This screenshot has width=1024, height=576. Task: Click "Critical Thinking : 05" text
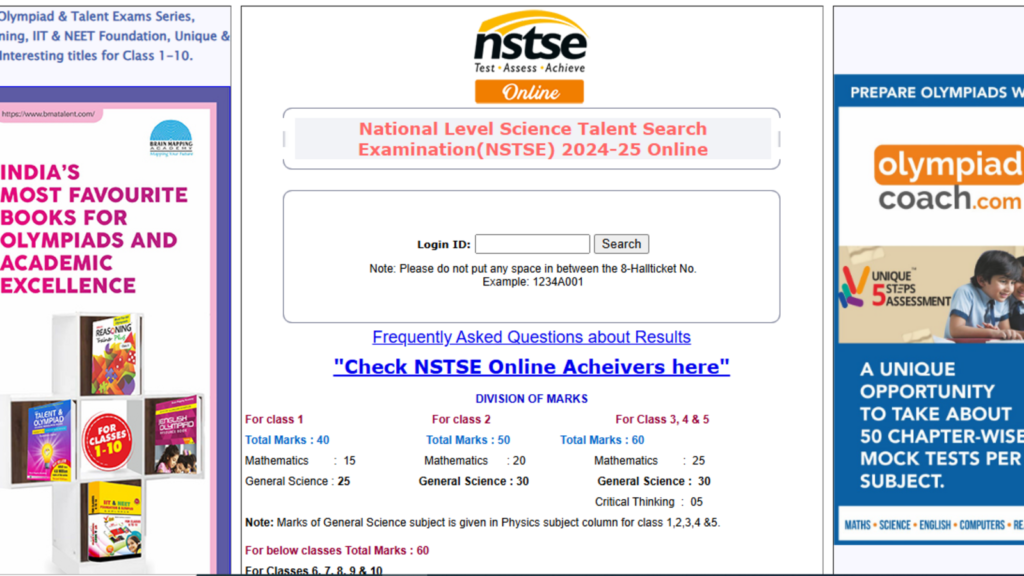[648, 502]
